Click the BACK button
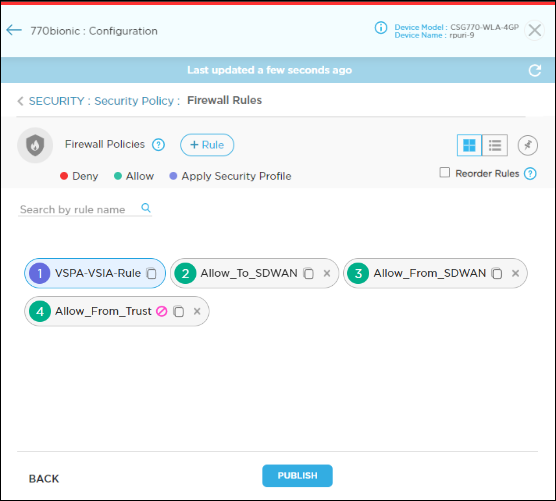556x501 pixels. 44,479
